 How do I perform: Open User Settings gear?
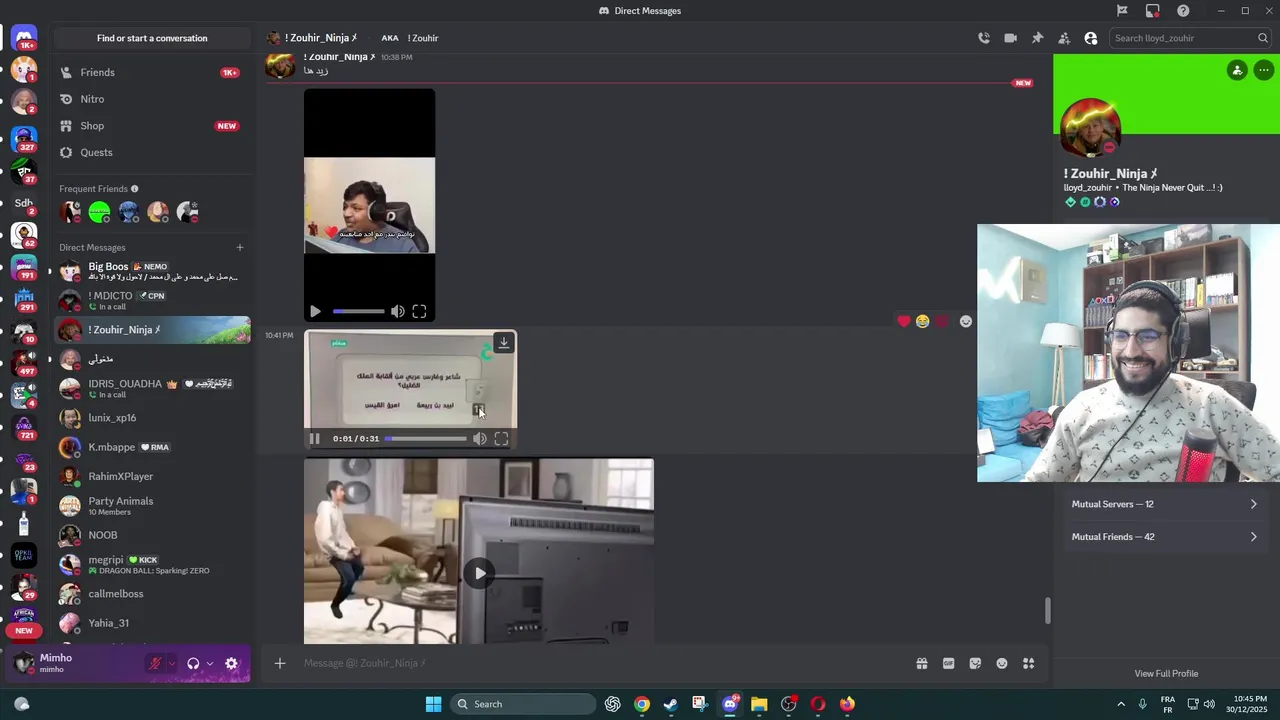(x=231, y=663)
